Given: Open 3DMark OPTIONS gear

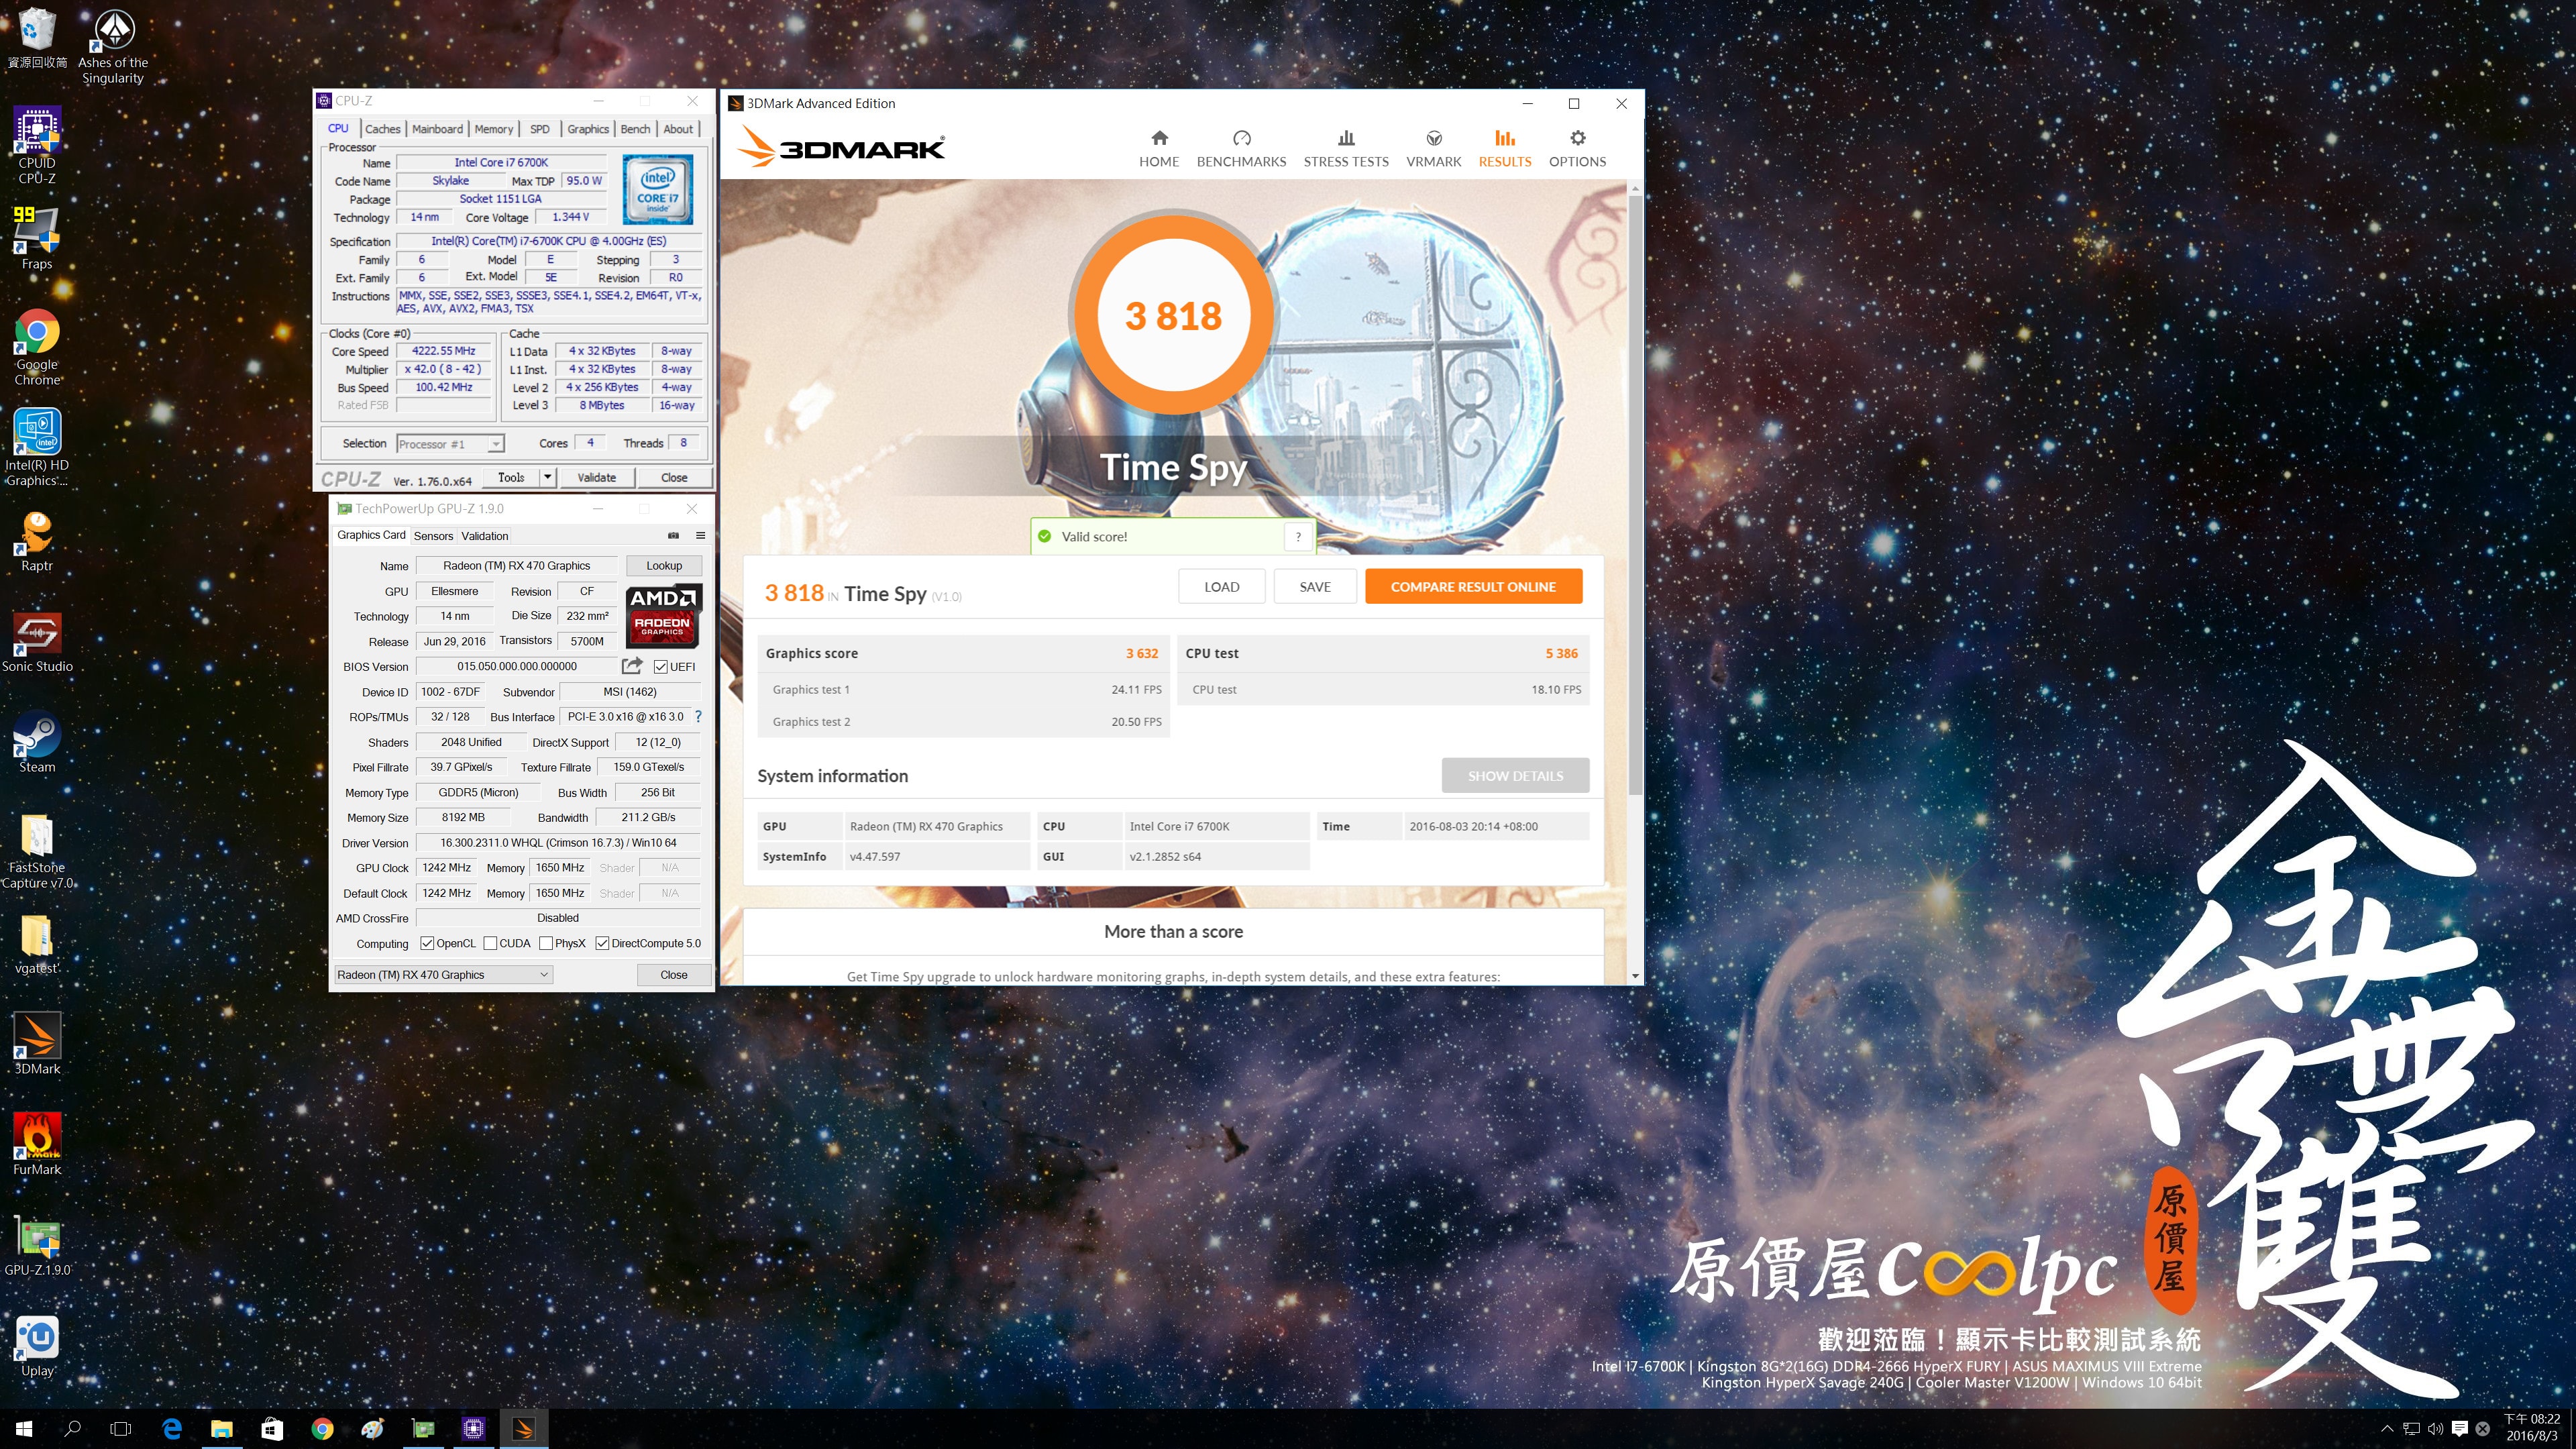Looking at the screenshot, I should tap(1577, 149).
